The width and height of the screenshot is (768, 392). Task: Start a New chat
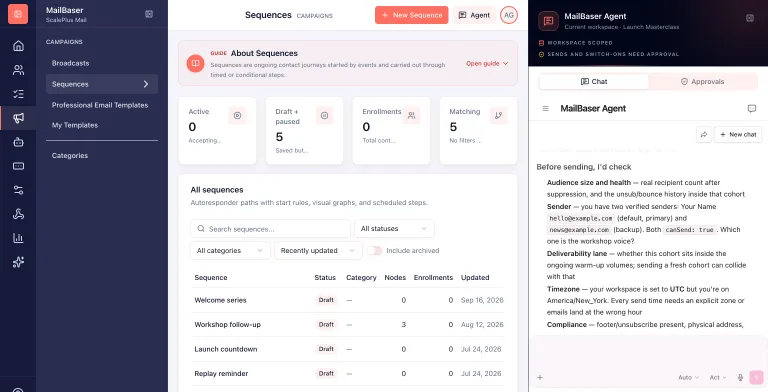pos(738,134)
